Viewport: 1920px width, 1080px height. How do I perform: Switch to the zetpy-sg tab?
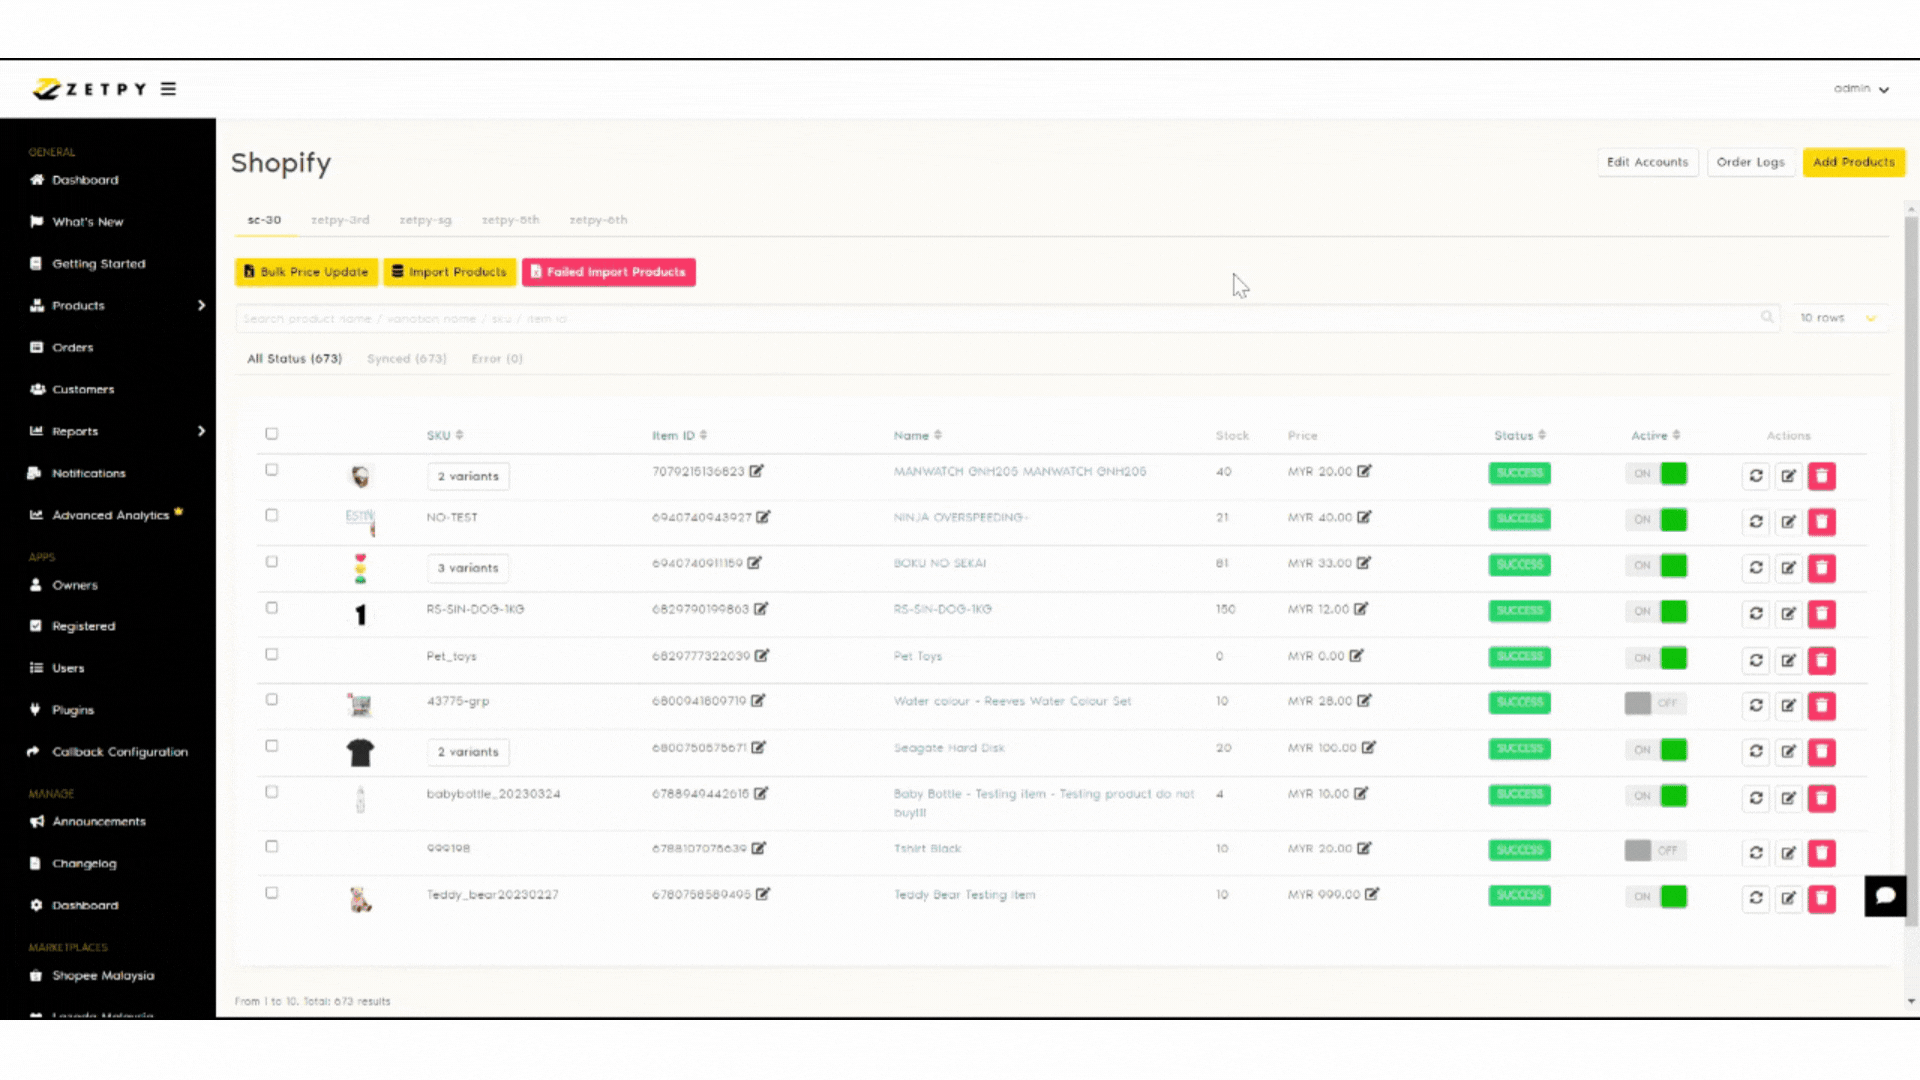click(x=425, y=220)
